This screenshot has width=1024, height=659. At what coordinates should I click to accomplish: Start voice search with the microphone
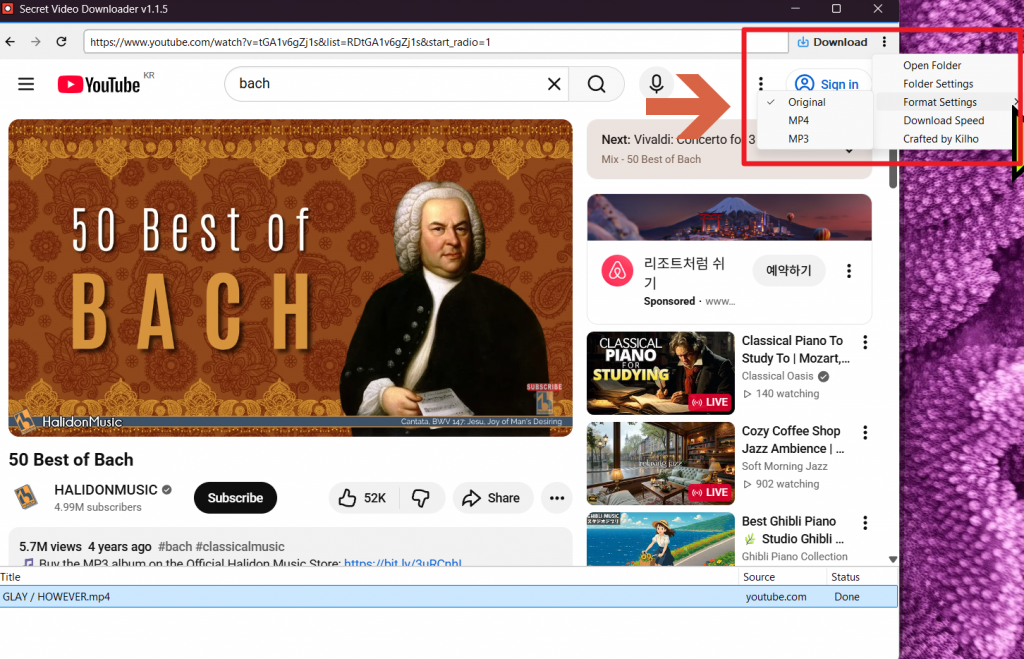pos(656,84)
